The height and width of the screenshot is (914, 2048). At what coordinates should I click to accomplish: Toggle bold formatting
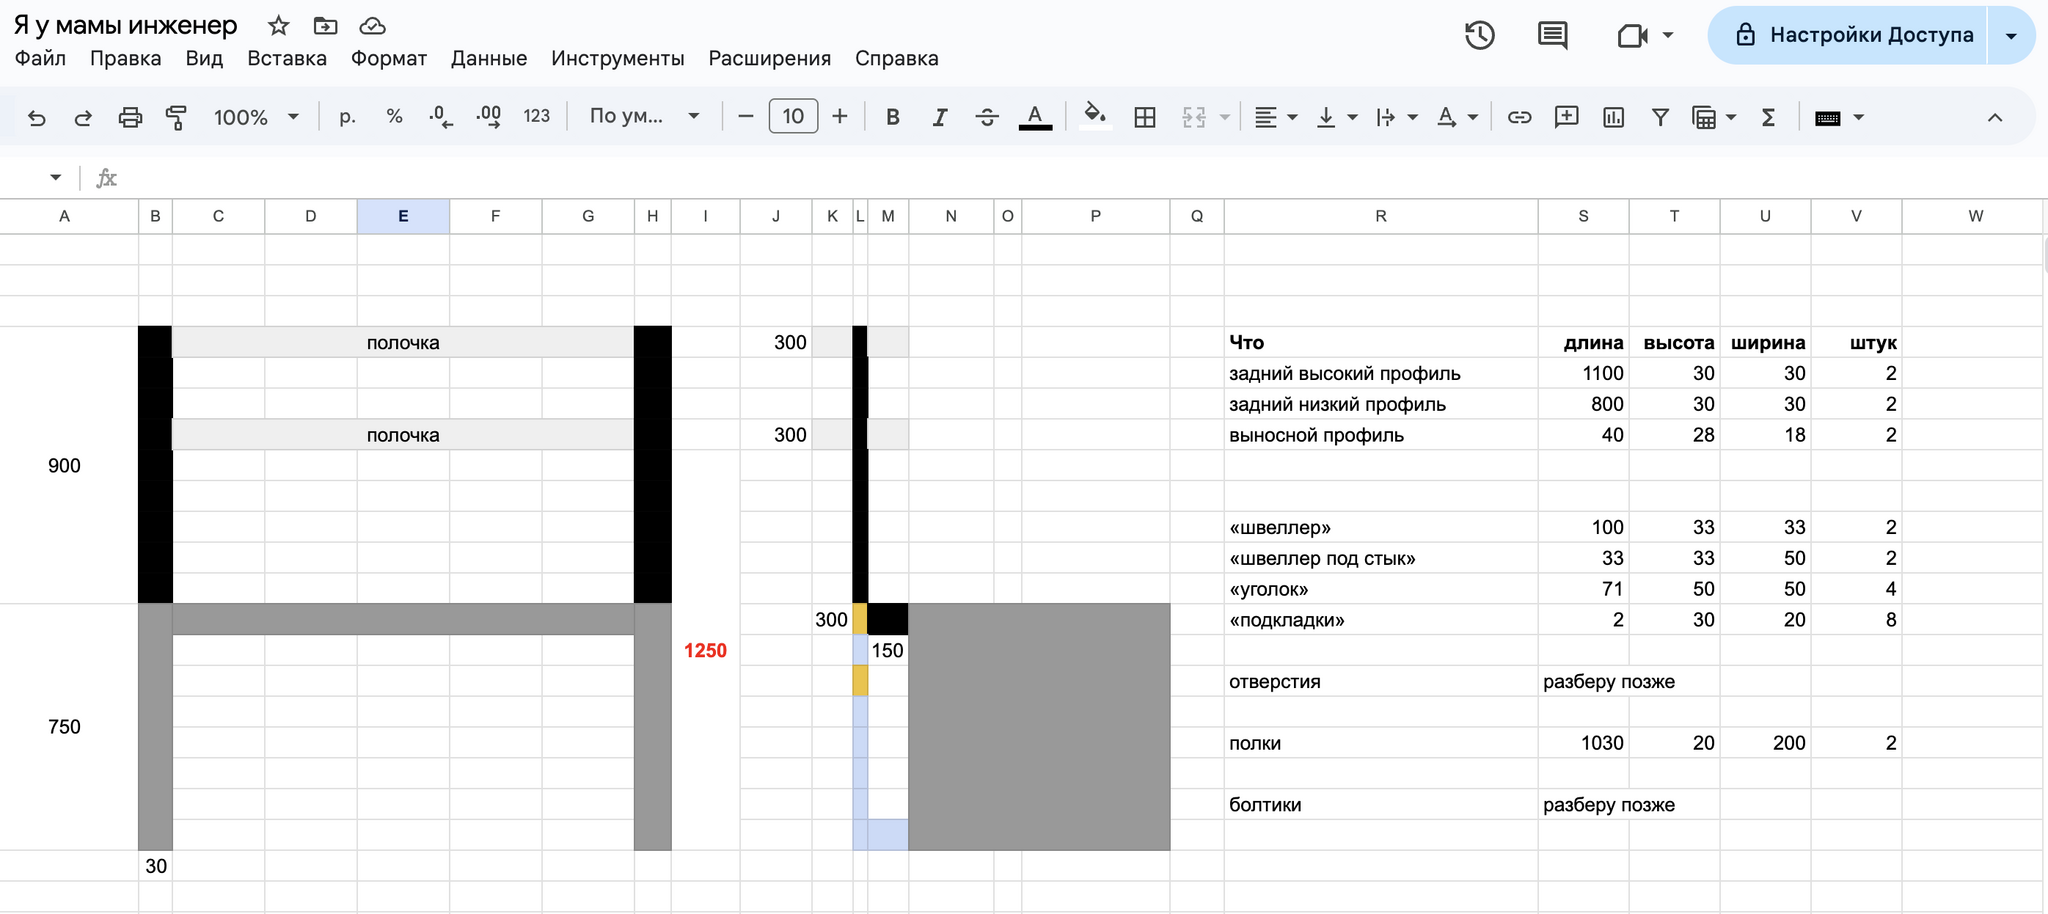893,118
